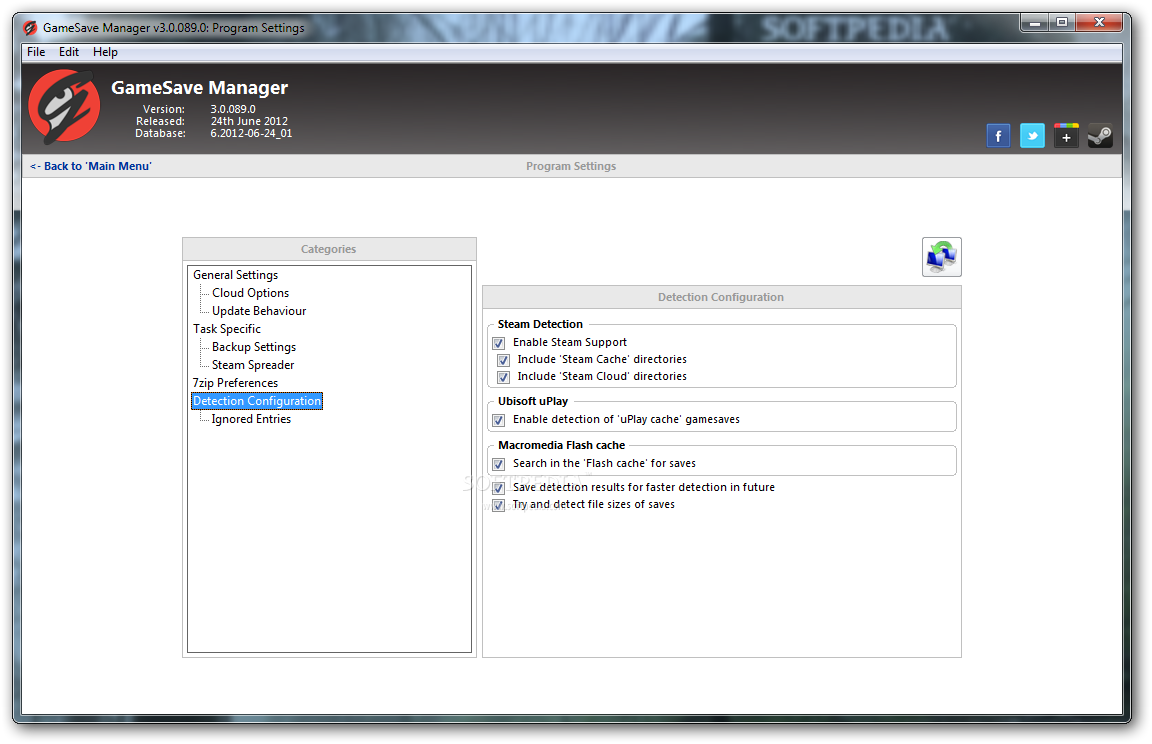Open the Twitter icon in header

click(x=1032, y=136)
